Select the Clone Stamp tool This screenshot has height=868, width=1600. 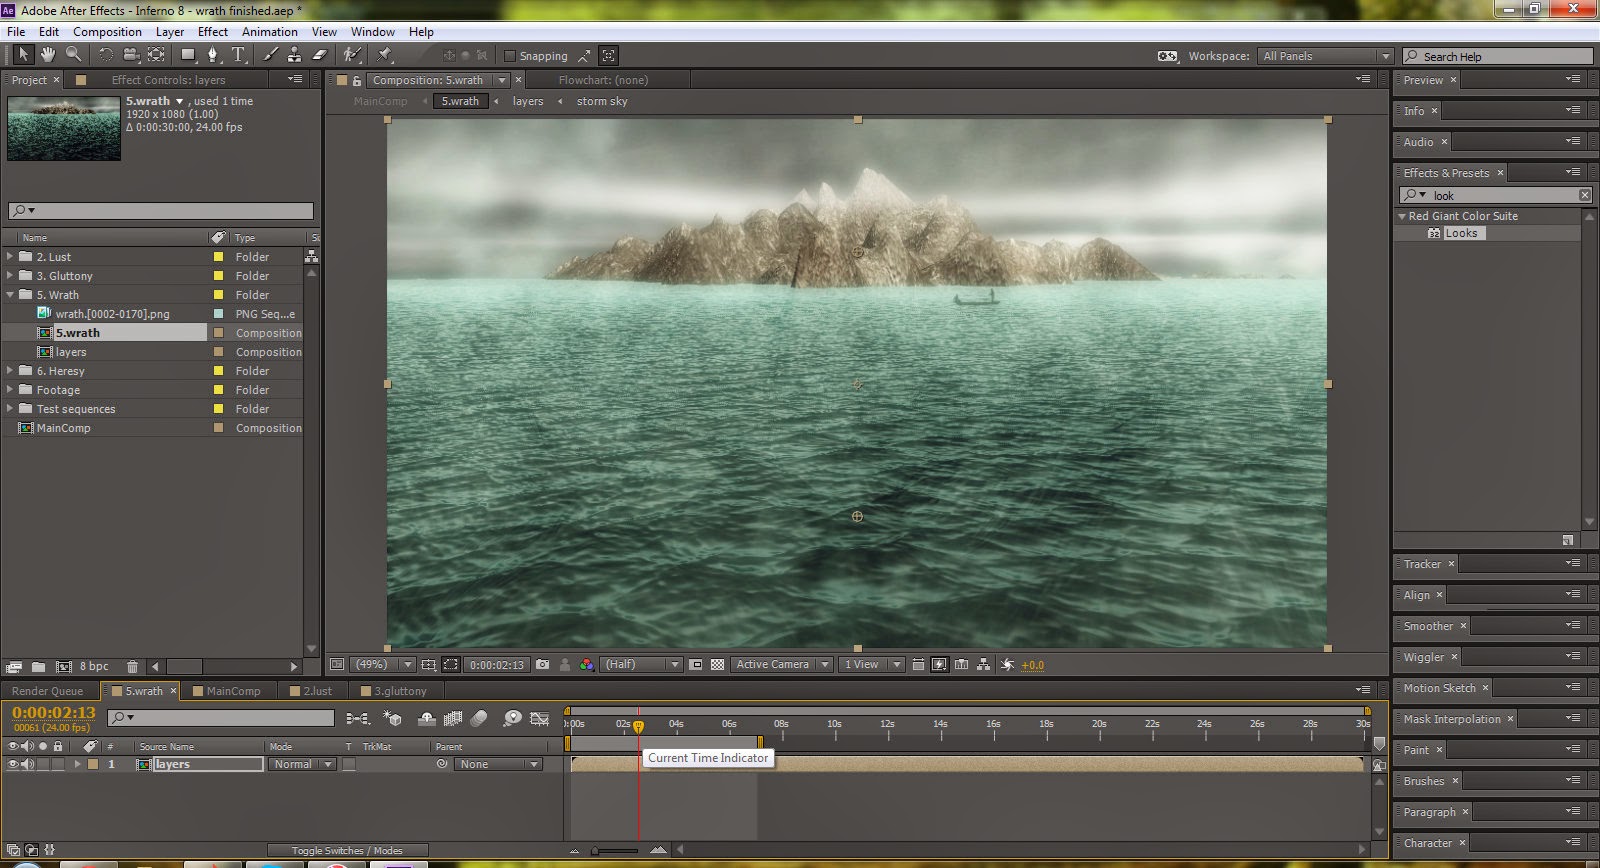point(295,55)
